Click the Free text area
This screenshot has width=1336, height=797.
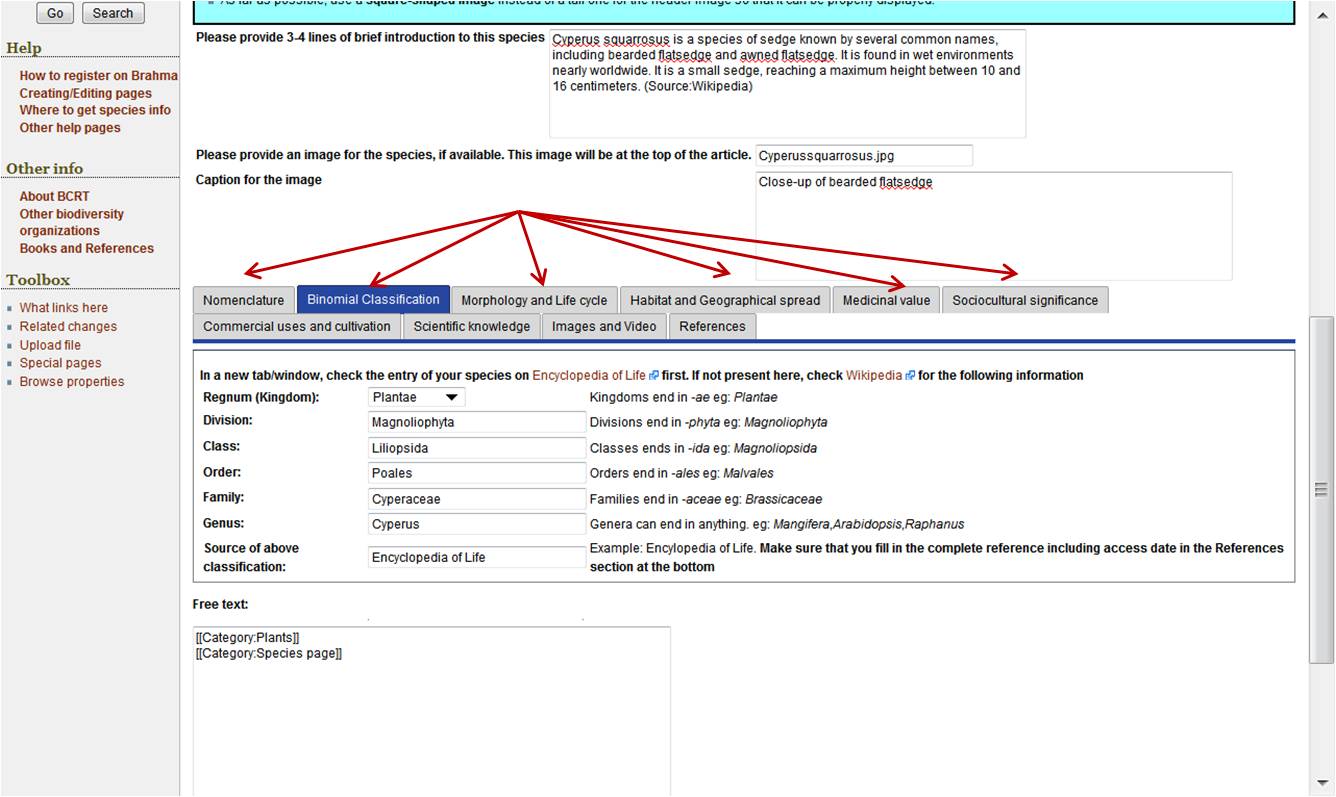[x=431, y=711]
